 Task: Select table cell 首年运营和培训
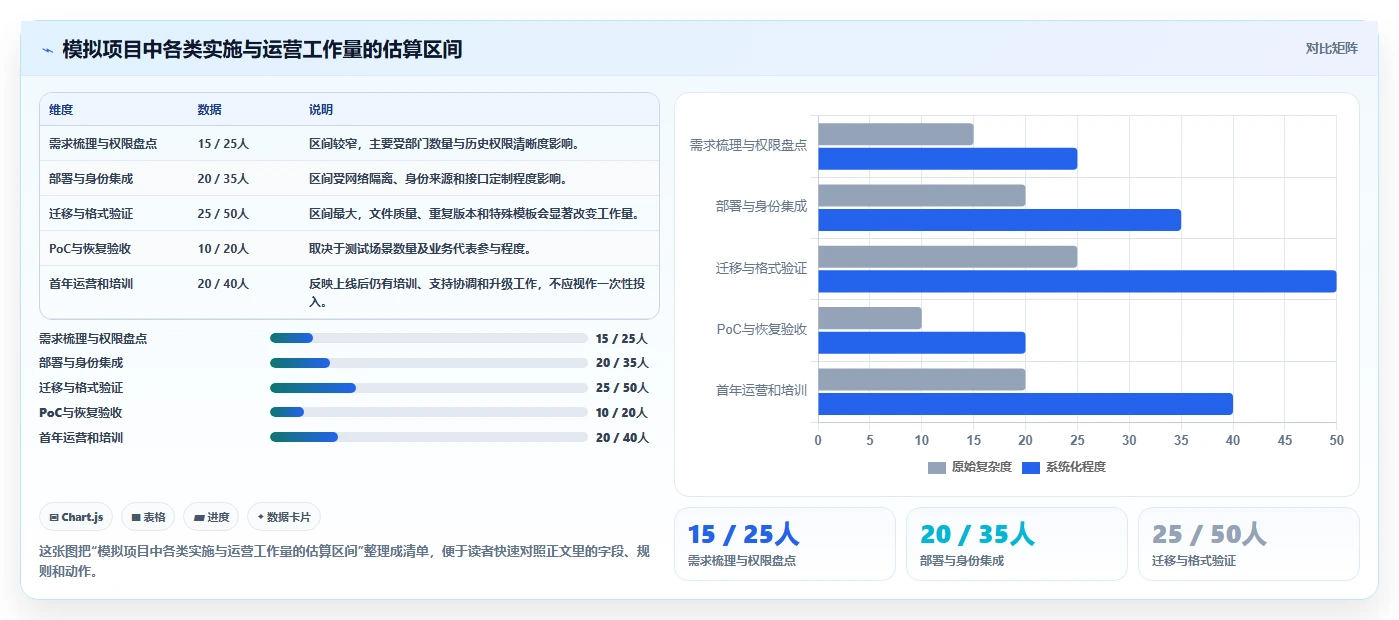point(91,284)
